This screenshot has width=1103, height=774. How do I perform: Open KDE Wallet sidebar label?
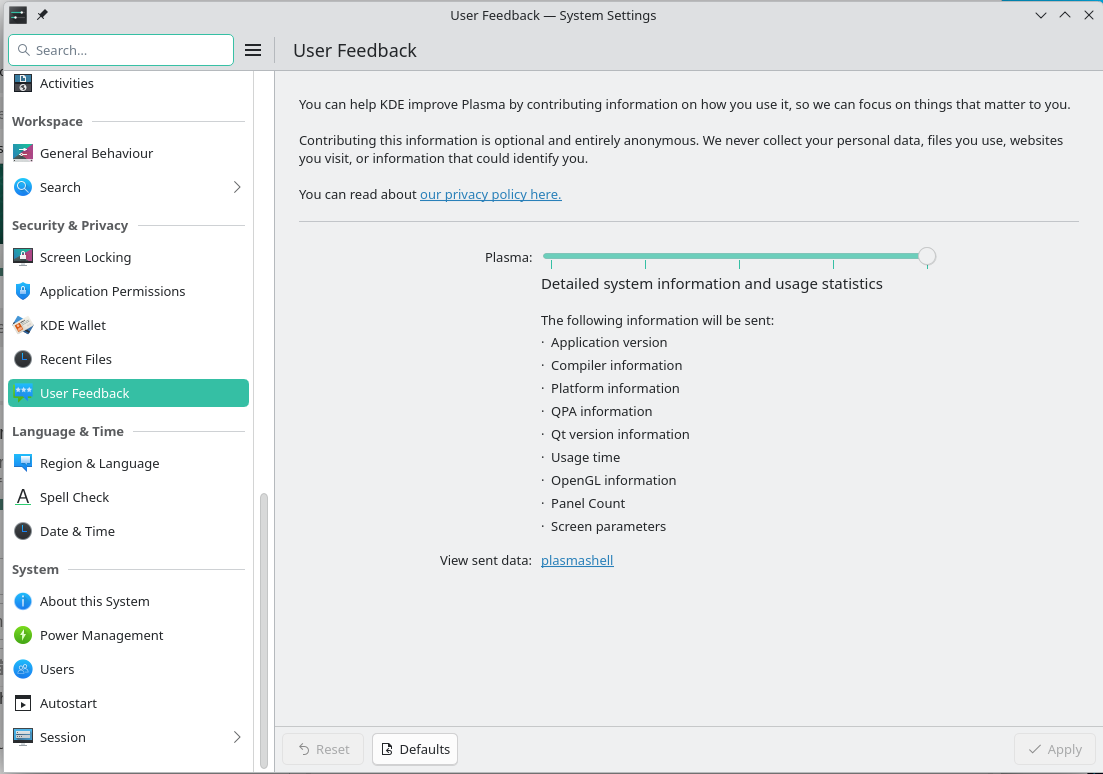73,325
